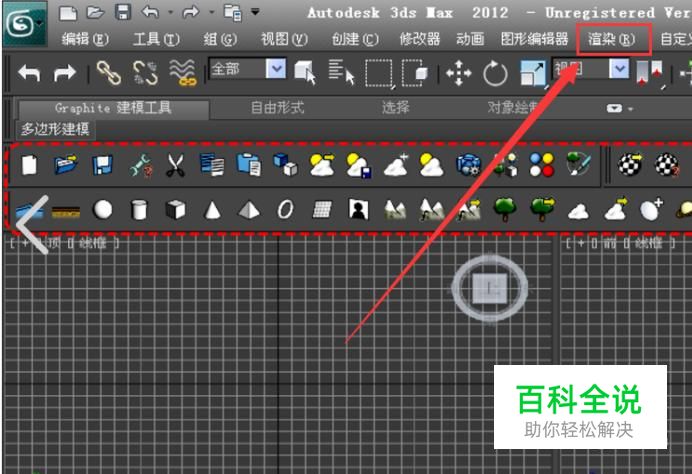Create a Sphere using the sphere icon
The width and height of the screenshot is (692, 474).
pyautogui.click(x=102, y=210)
